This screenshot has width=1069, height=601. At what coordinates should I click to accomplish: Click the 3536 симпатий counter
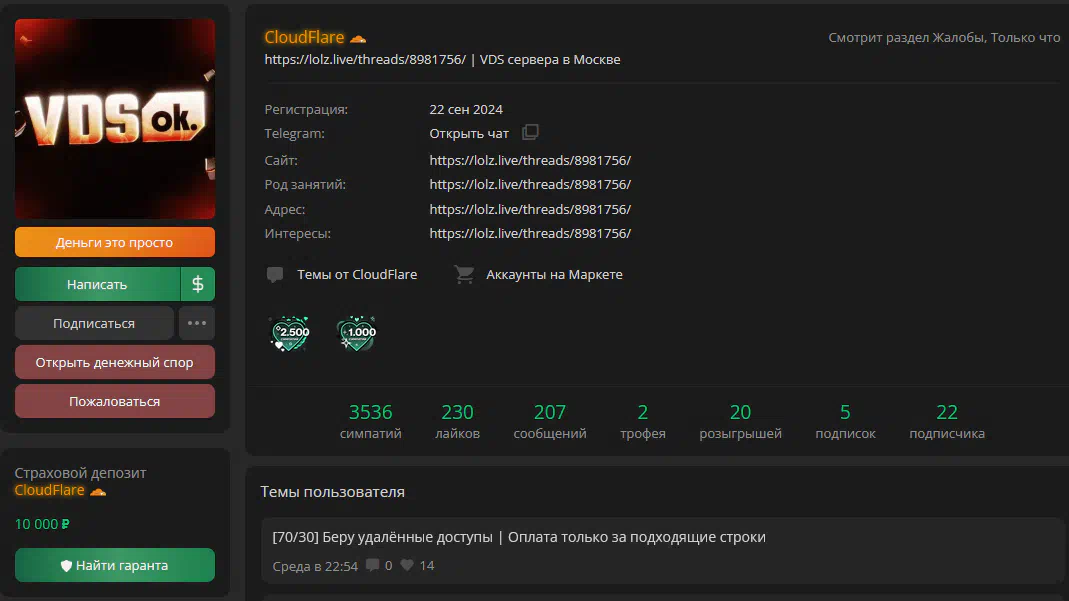(x=370, y=421)
